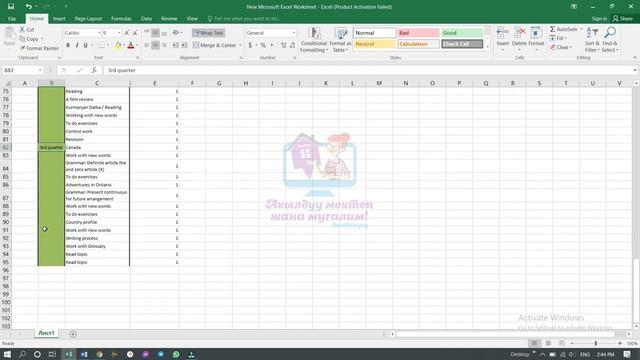The image size is (640, 360).
Task: Copy the selection
Action: [29, 39]
